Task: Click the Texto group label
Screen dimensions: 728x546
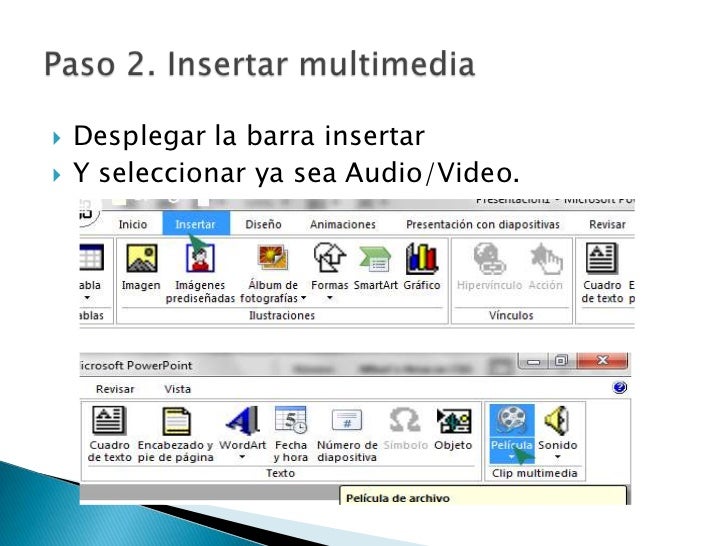Action: tap(280, 473)
